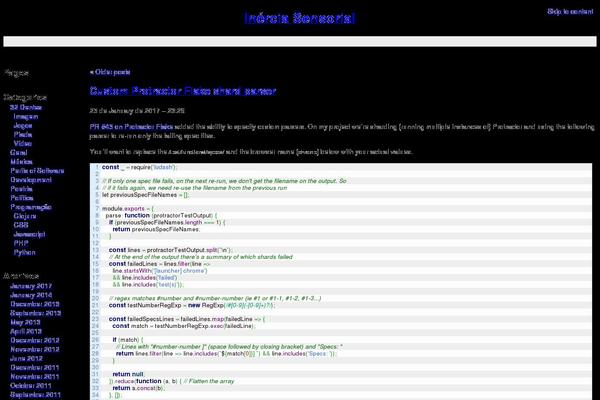
Task: Open the December 2012 archive
Action: 34,340
